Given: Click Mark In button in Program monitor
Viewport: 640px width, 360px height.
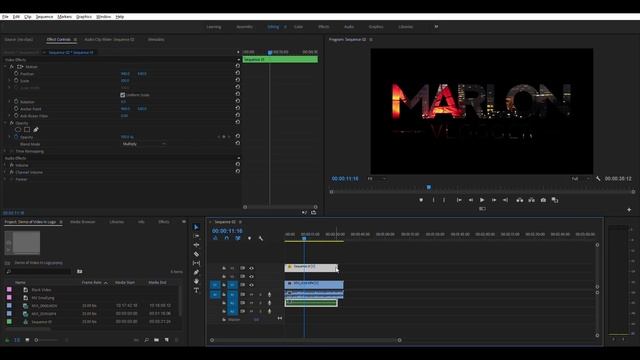Looking at the screenshot, I should (433, 200).
